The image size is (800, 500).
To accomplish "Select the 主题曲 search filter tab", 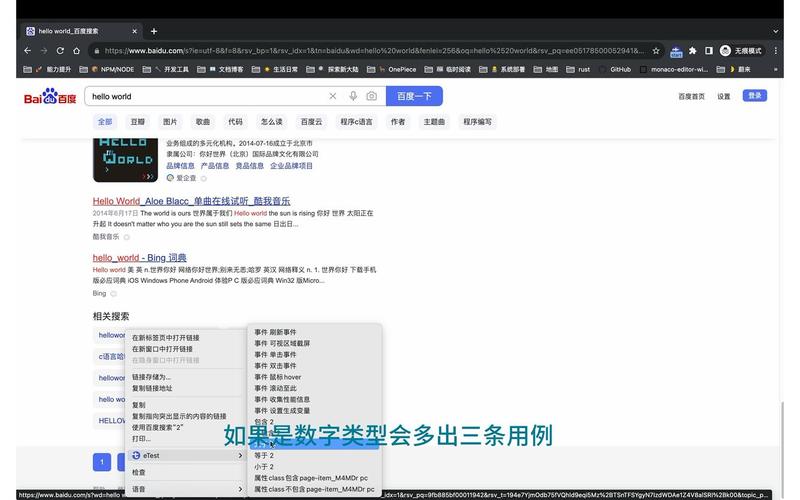I will (x=434, y=121).
